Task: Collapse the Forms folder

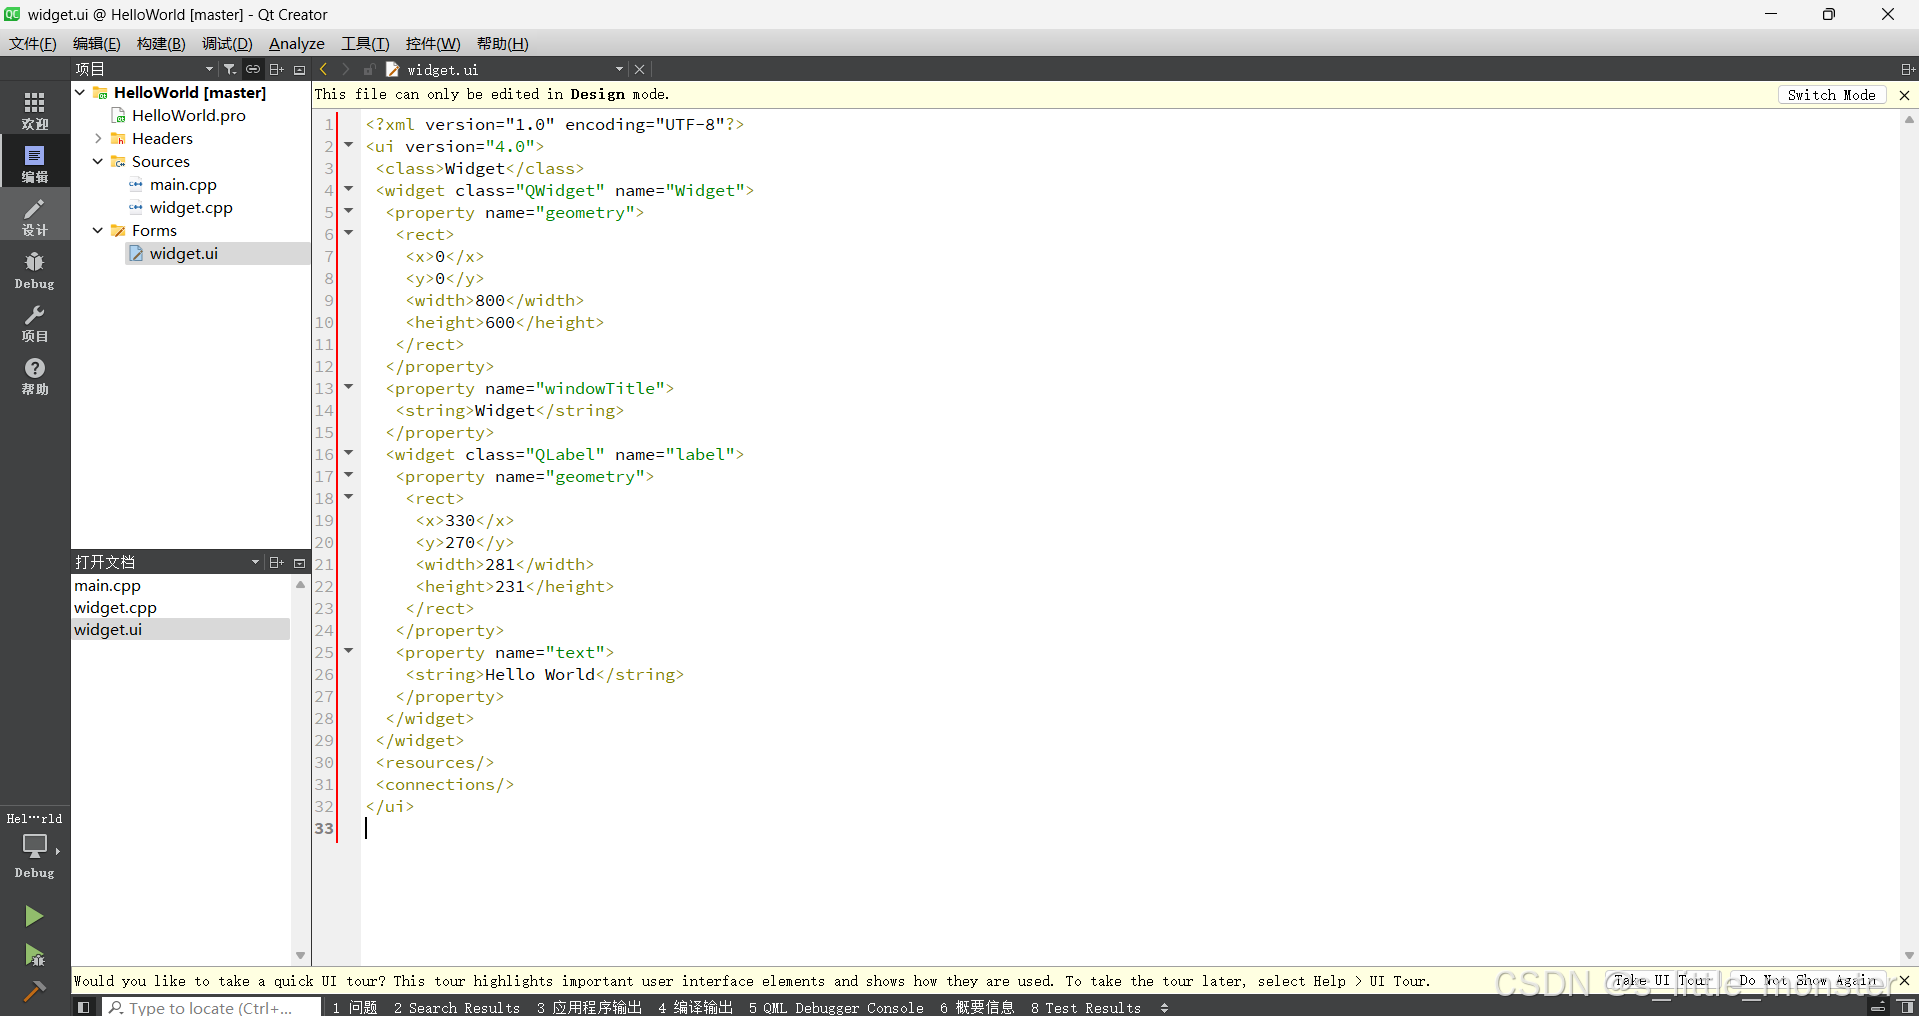Action: pyautogui.click(x=98, y=230)
